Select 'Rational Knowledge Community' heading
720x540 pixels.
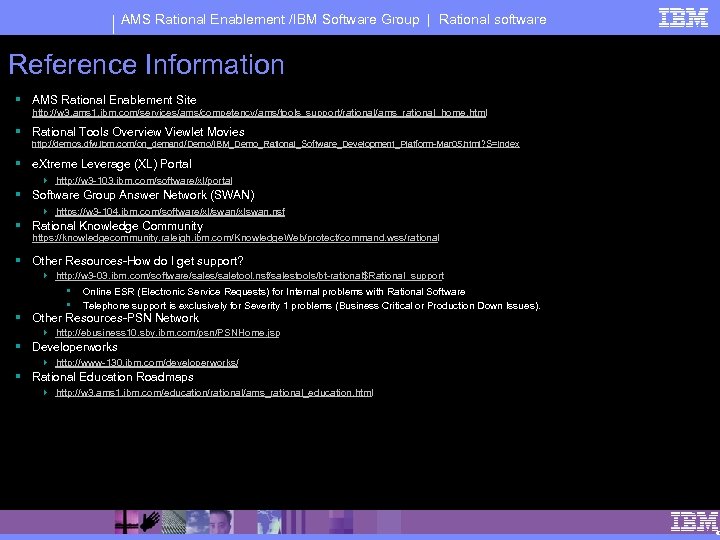(x=118, y=226)
